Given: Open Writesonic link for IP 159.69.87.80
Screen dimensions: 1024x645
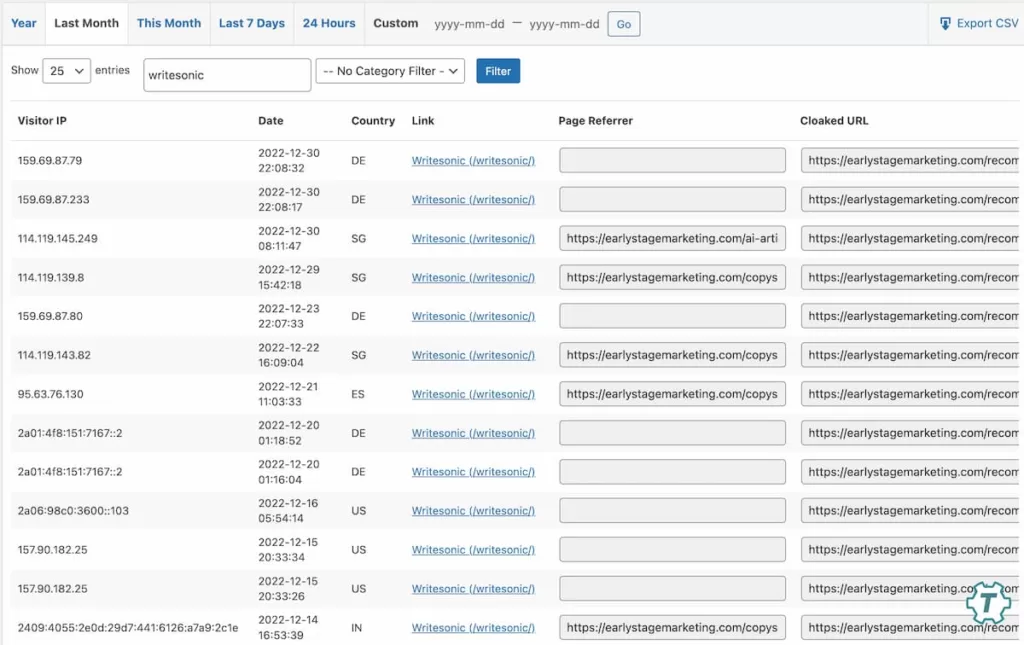Looking at the screenshot, I should pos(473,316).
